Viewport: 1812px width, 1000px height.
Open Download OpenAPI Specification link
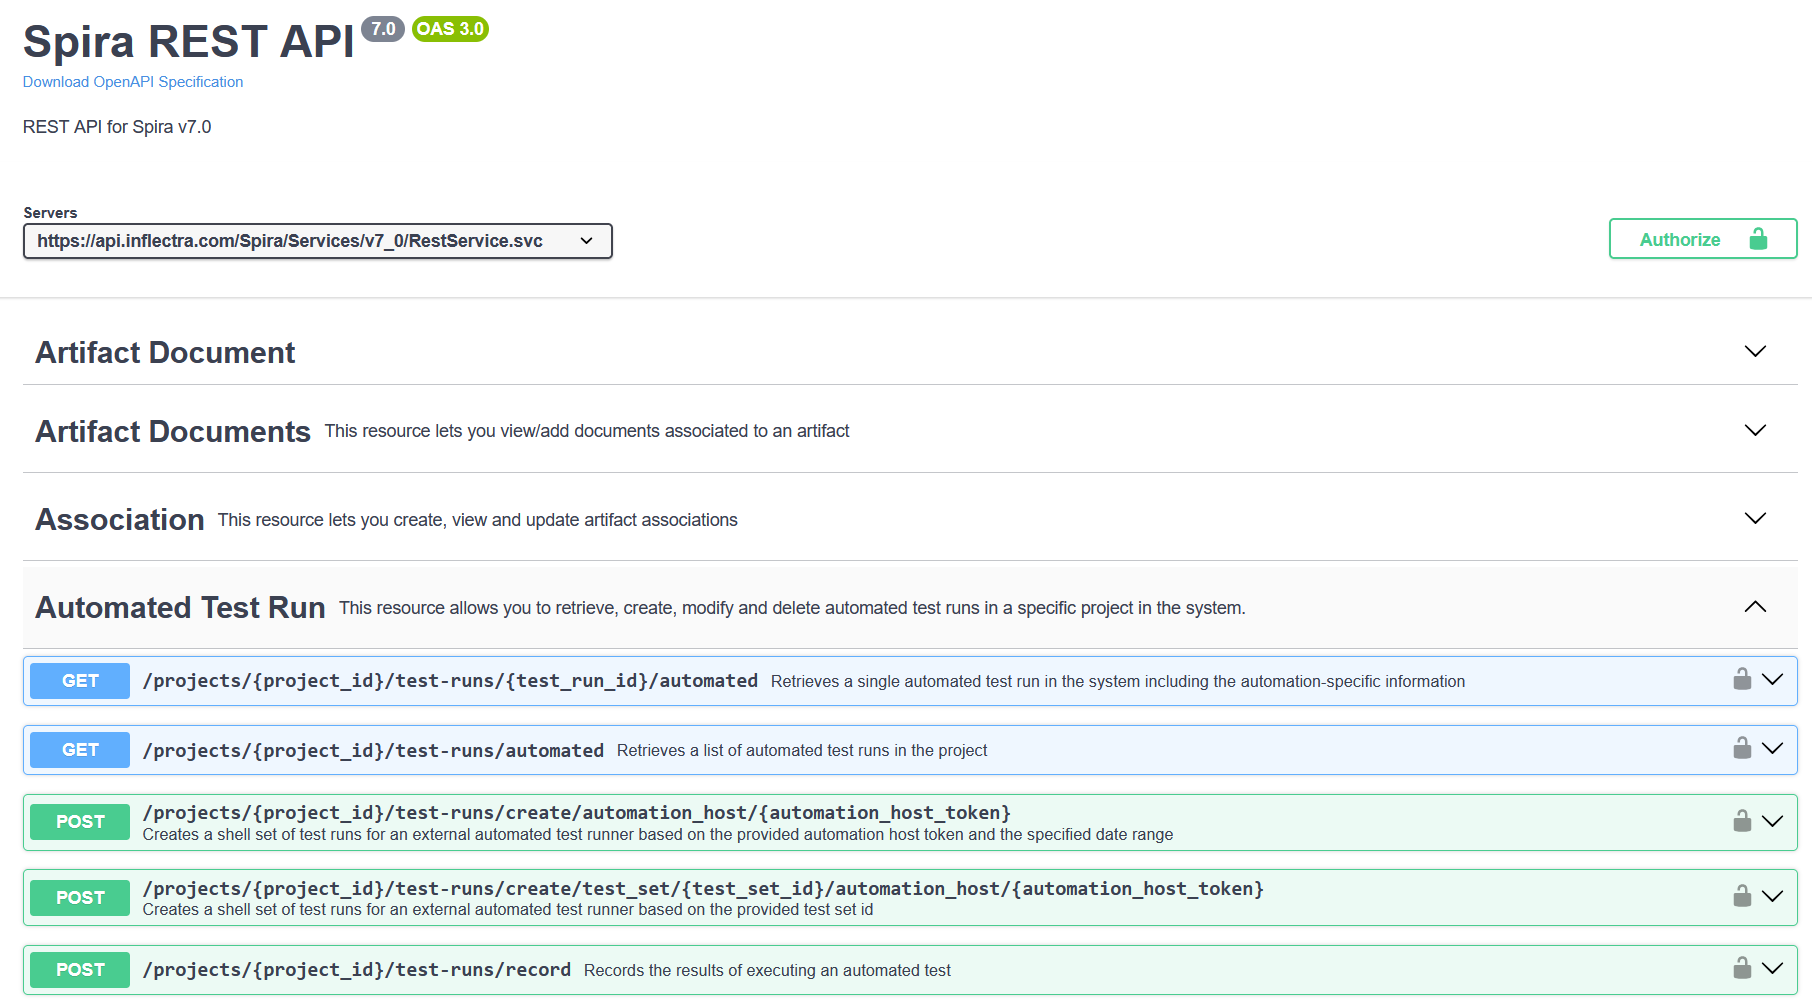pyautogui.click(x=133, y=82)
